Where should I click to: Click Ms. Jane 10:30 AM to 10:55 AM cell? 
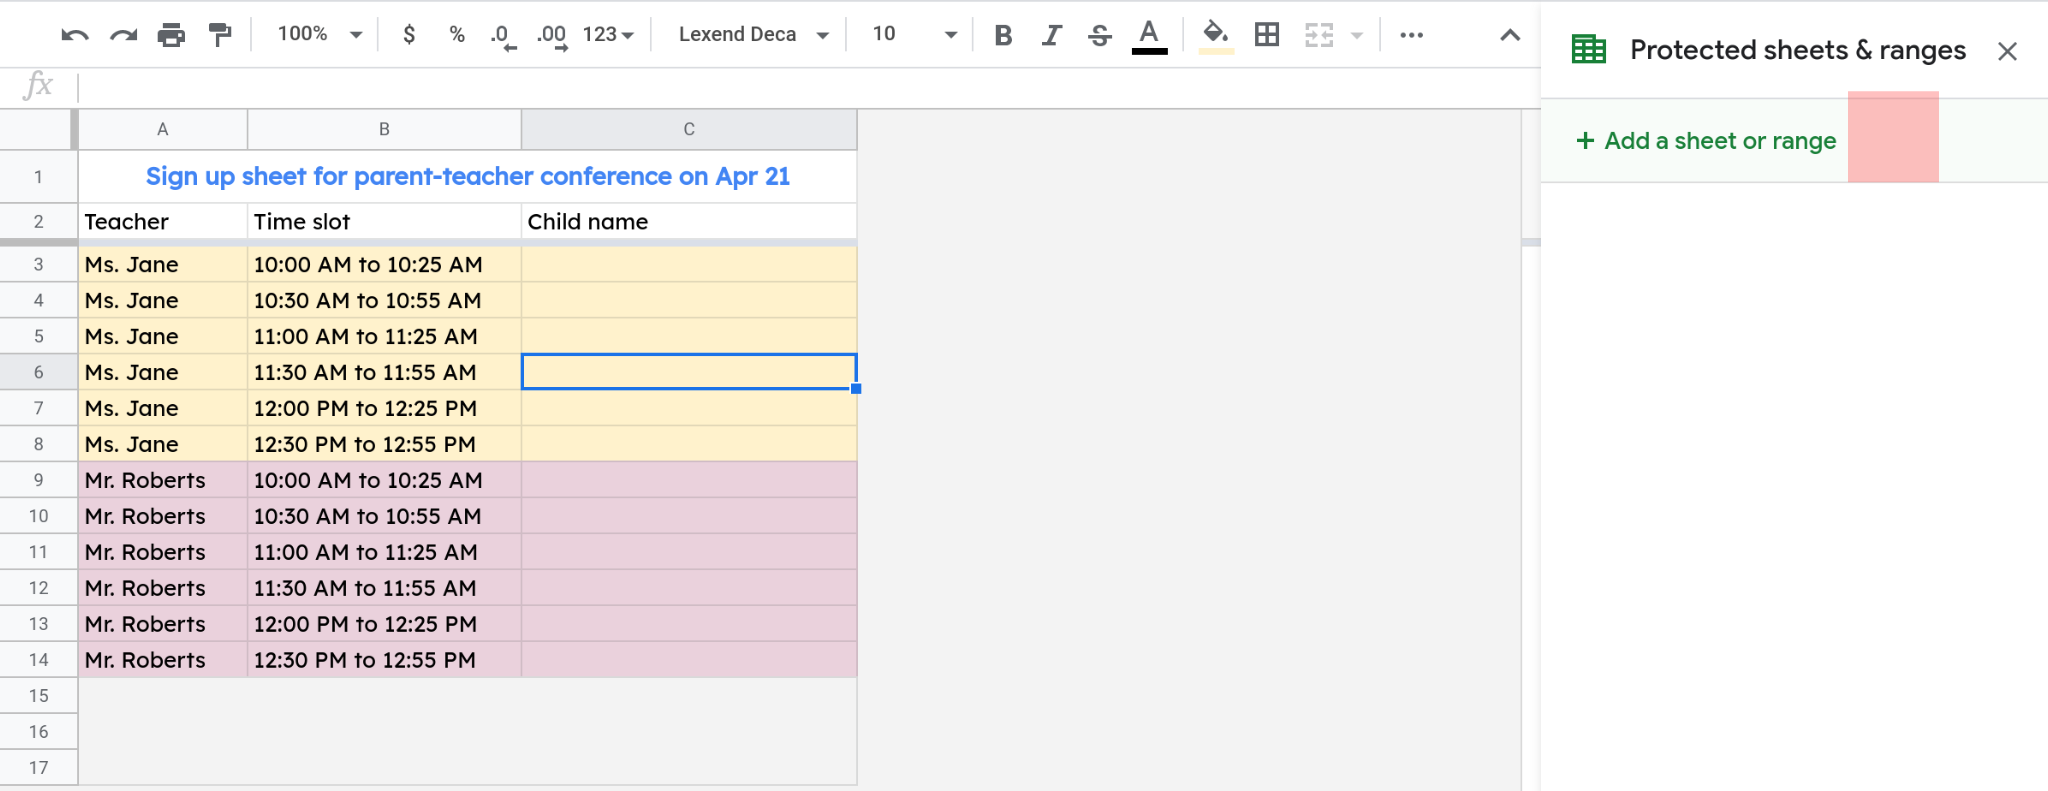384,301
